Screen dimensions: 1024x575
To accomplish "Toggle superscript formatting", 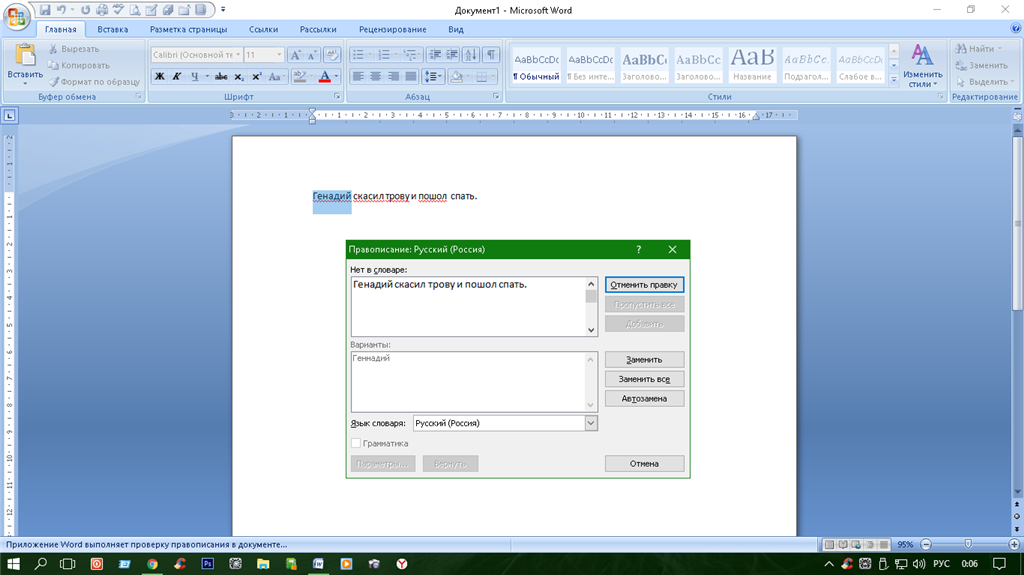I will tap(257, 76).
